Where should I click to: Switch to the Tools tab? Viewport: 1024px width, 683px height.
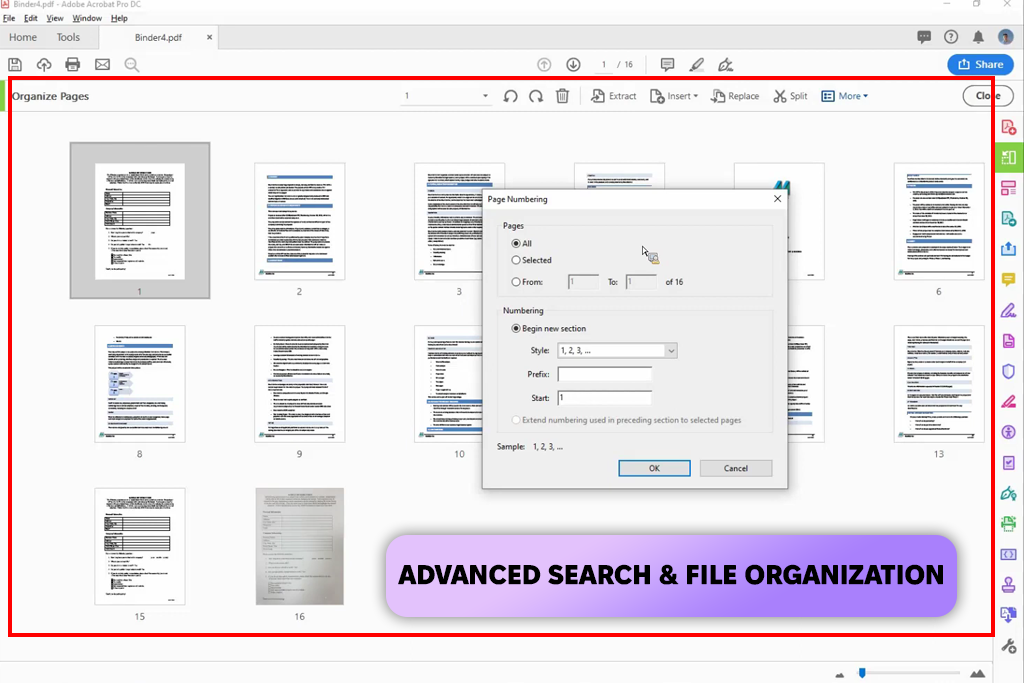tap(68, 37)
